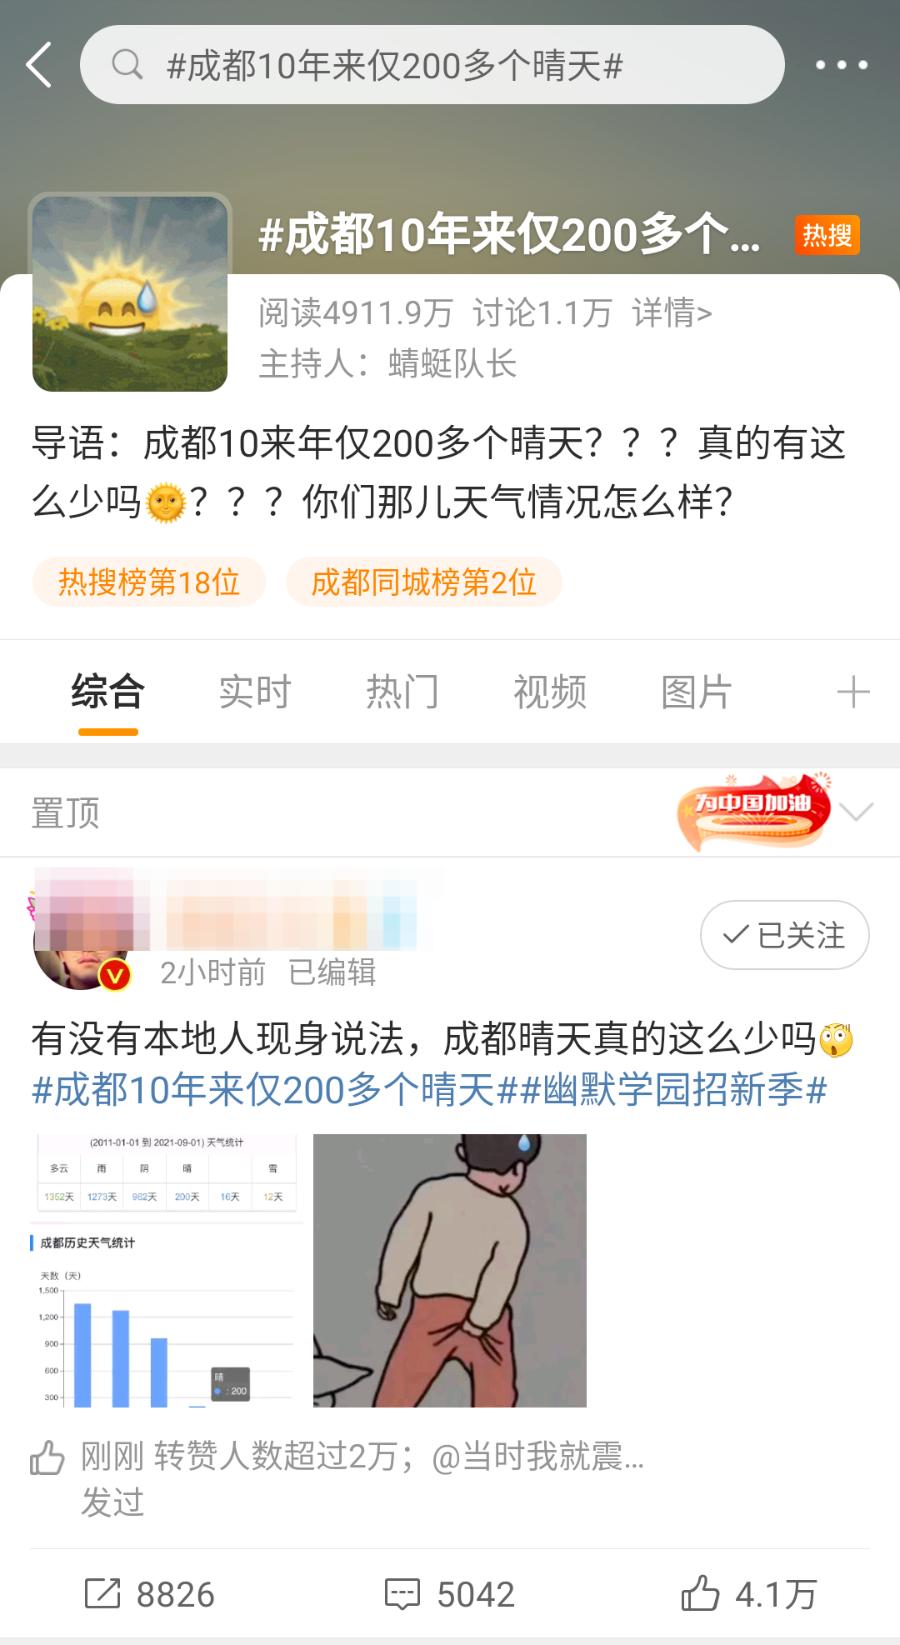900x1645 pixels.
Task: Click the search magnifier icon
Action: coord(127,65)
